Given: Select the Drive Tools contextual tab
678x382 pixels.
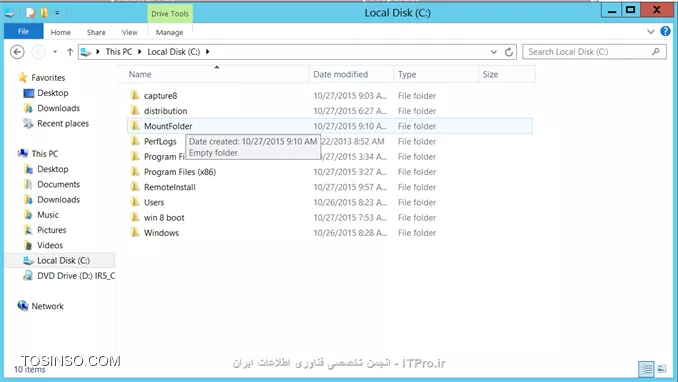Looking at the screenshot, I should (170, 14).
